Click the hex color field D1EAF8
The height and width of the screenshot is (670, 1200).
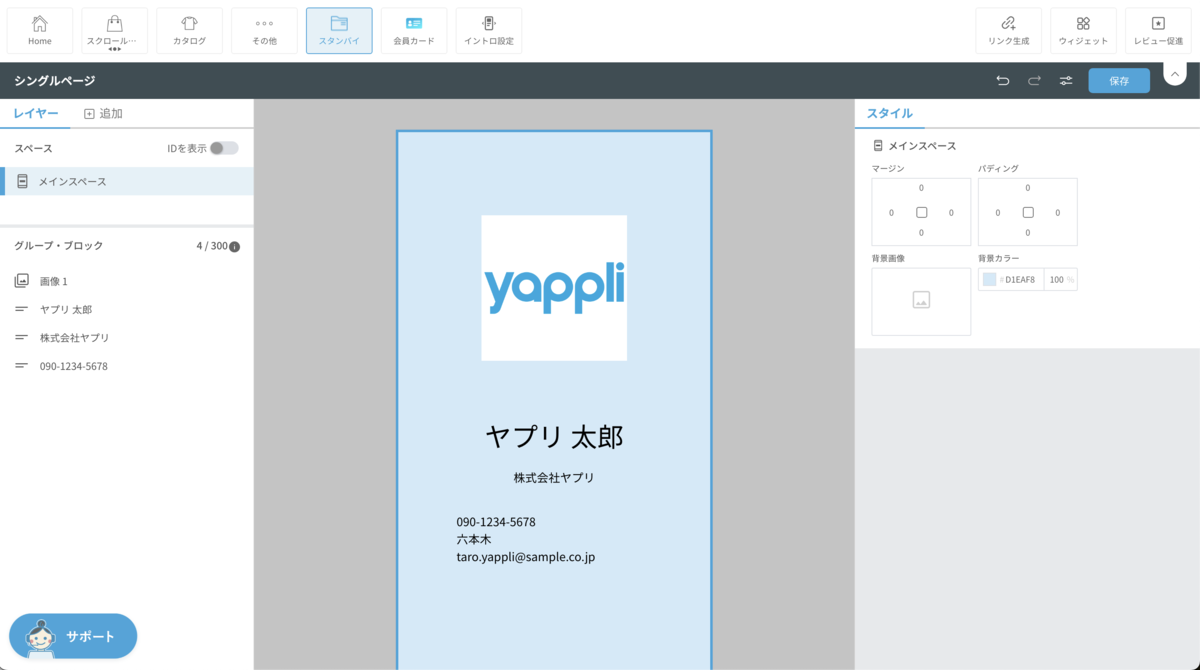[1020, 280]
